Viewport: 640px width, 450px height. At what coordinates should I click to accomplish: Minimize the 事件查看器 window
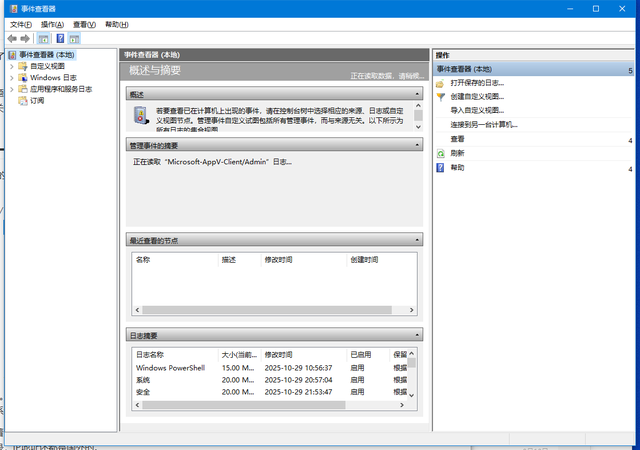coord(570,9)
